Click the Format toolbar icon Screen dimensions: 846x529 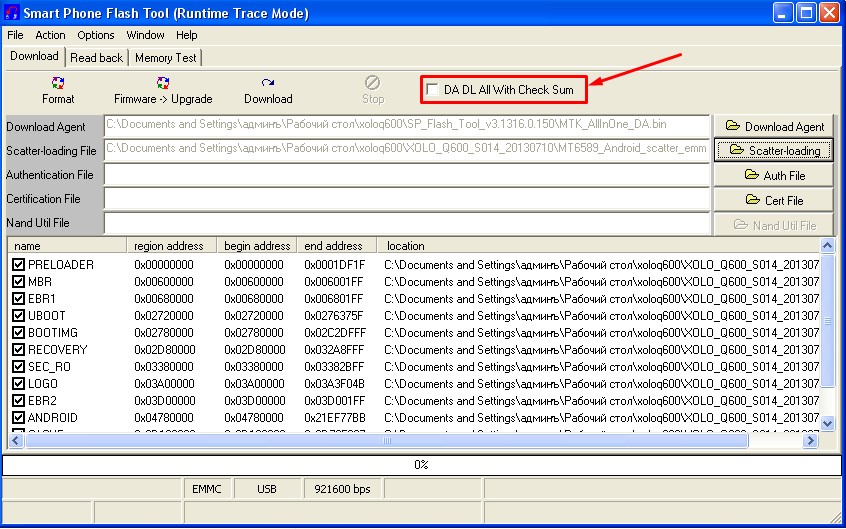pyautogui.click(x=58, y=83)
